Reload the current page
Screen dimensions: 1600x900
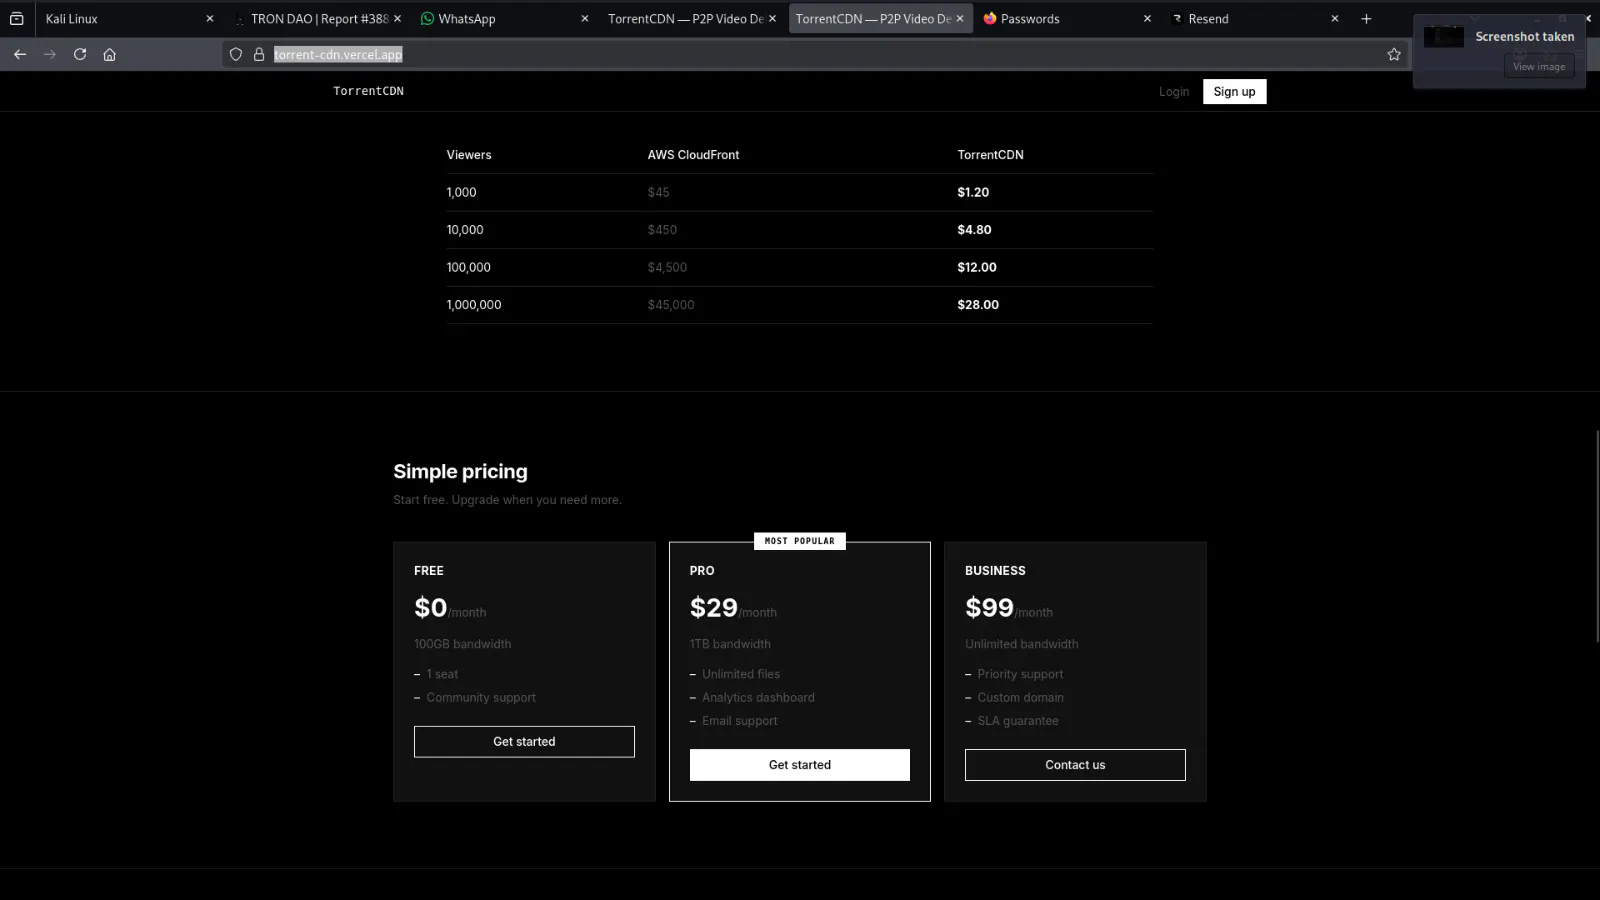80,55
